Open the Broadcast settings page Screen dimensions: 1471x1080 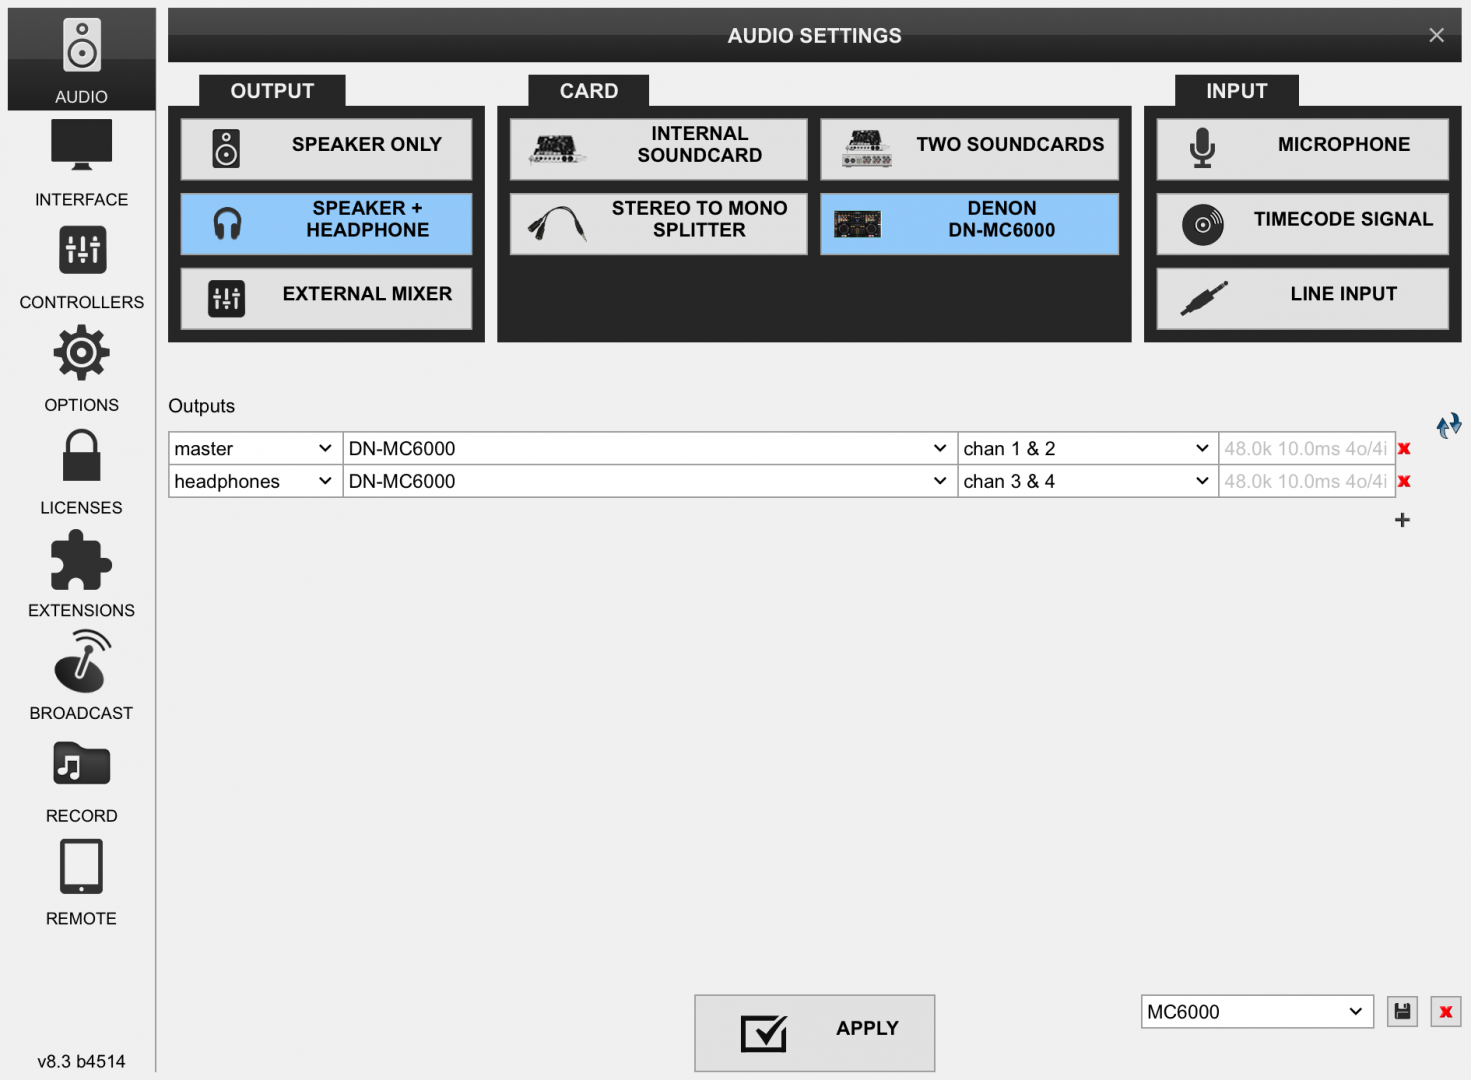tap(81, 677)
